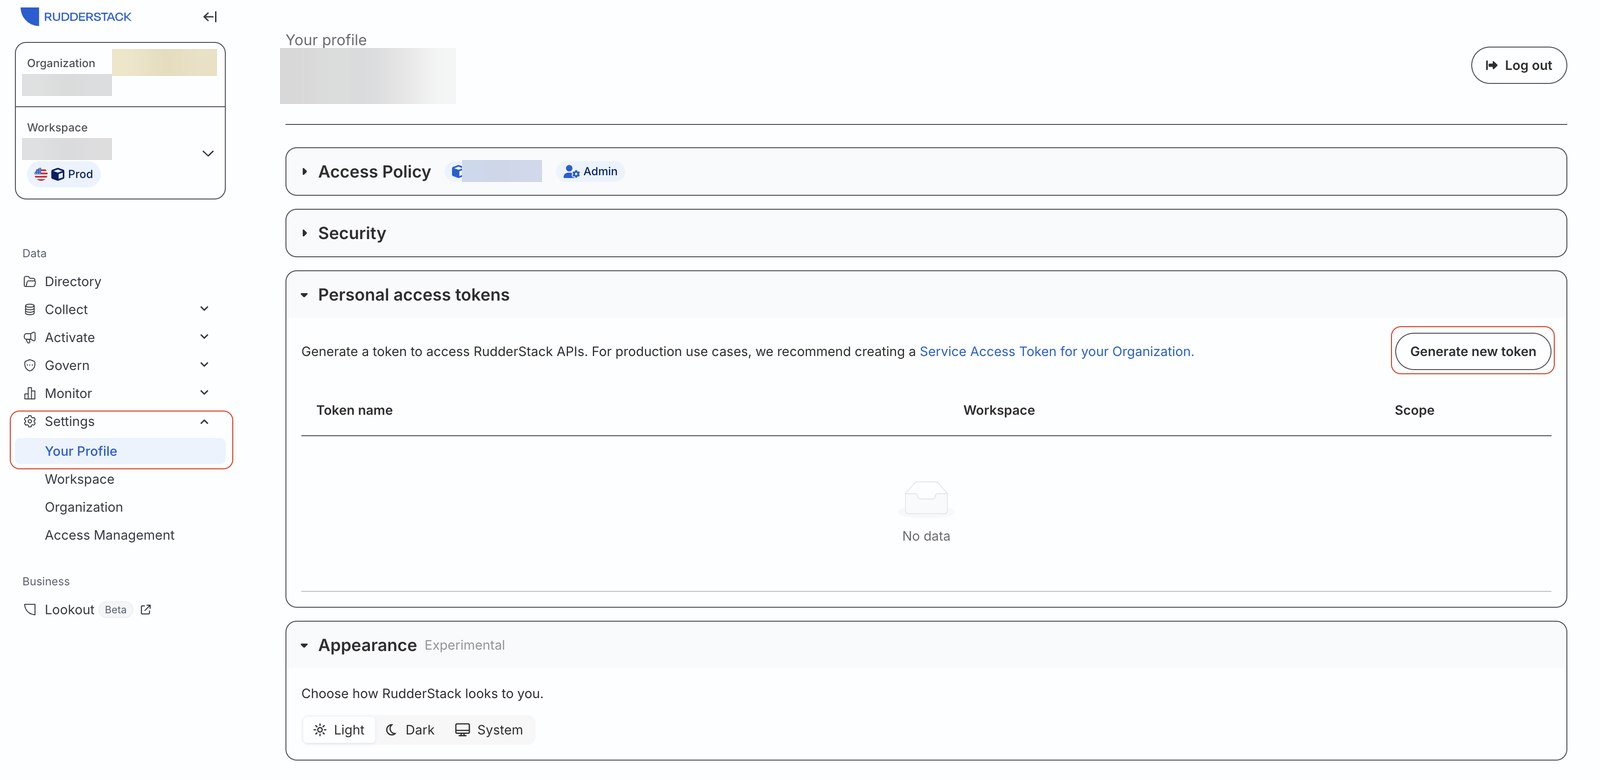Click the Govern shield icon
Screen dimensions: 1600x782
[30, 366]
